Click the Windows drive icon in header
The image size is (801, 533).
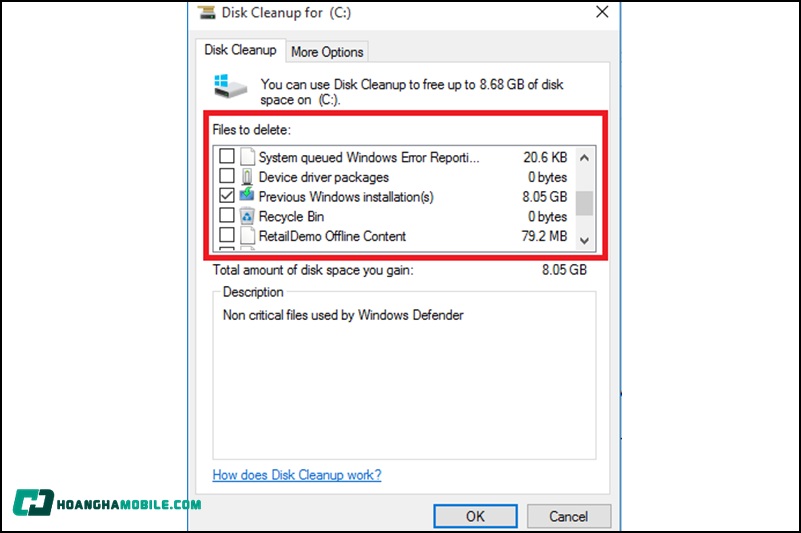pos(230,86)
